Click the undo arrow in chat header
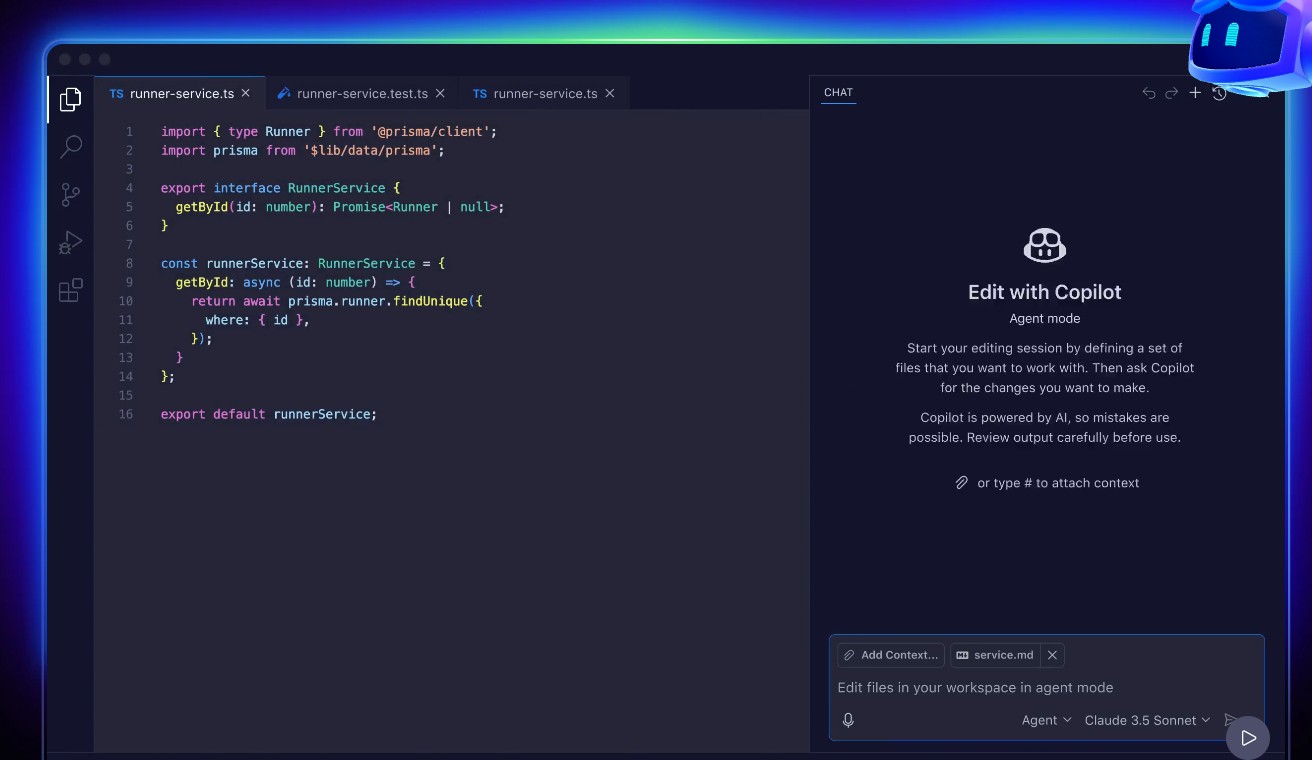The width and height of the screenshot is (1312, 760). point(1149,93)
